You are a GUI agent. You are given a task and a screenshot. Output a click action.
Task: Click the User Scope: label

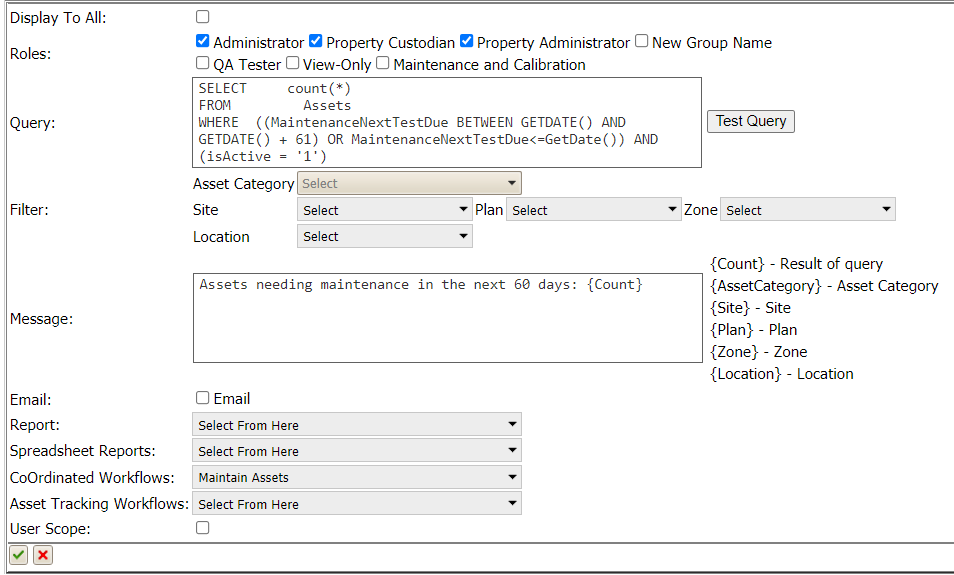[x=50, y=529]
